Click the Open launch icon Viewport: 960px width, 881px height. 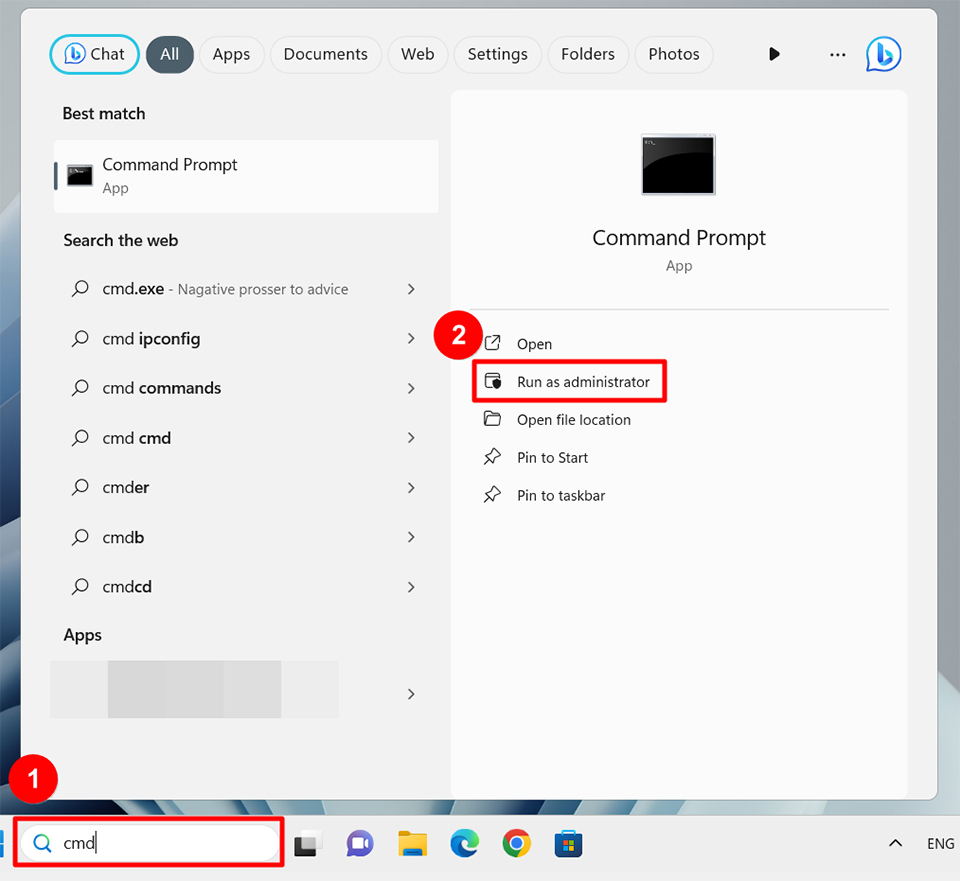coord(493,343)
